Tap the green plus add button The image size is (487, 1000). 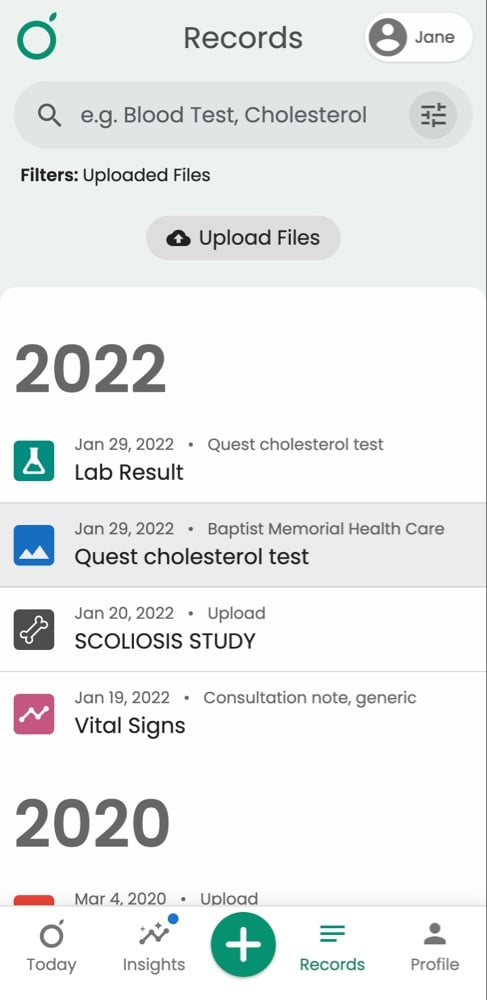click(x=243, y=945)
